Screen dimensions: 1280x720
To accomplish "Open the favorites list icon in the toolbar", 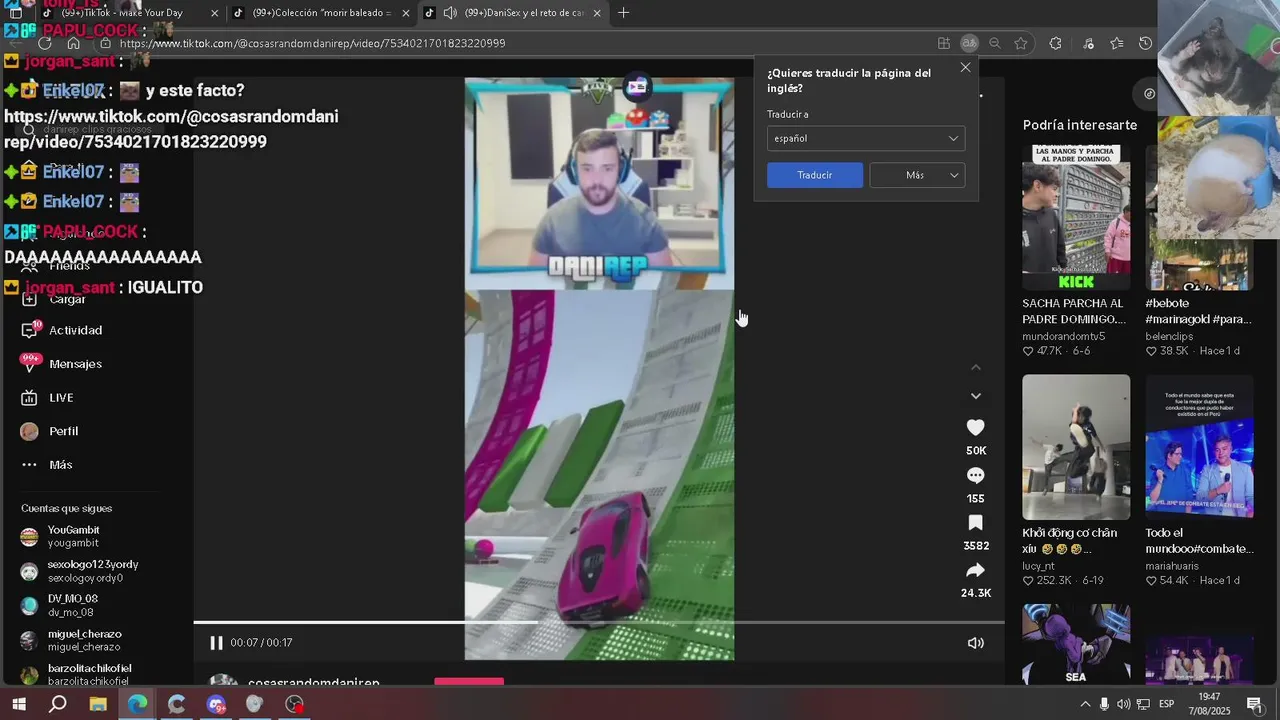I will point(1117,43).
